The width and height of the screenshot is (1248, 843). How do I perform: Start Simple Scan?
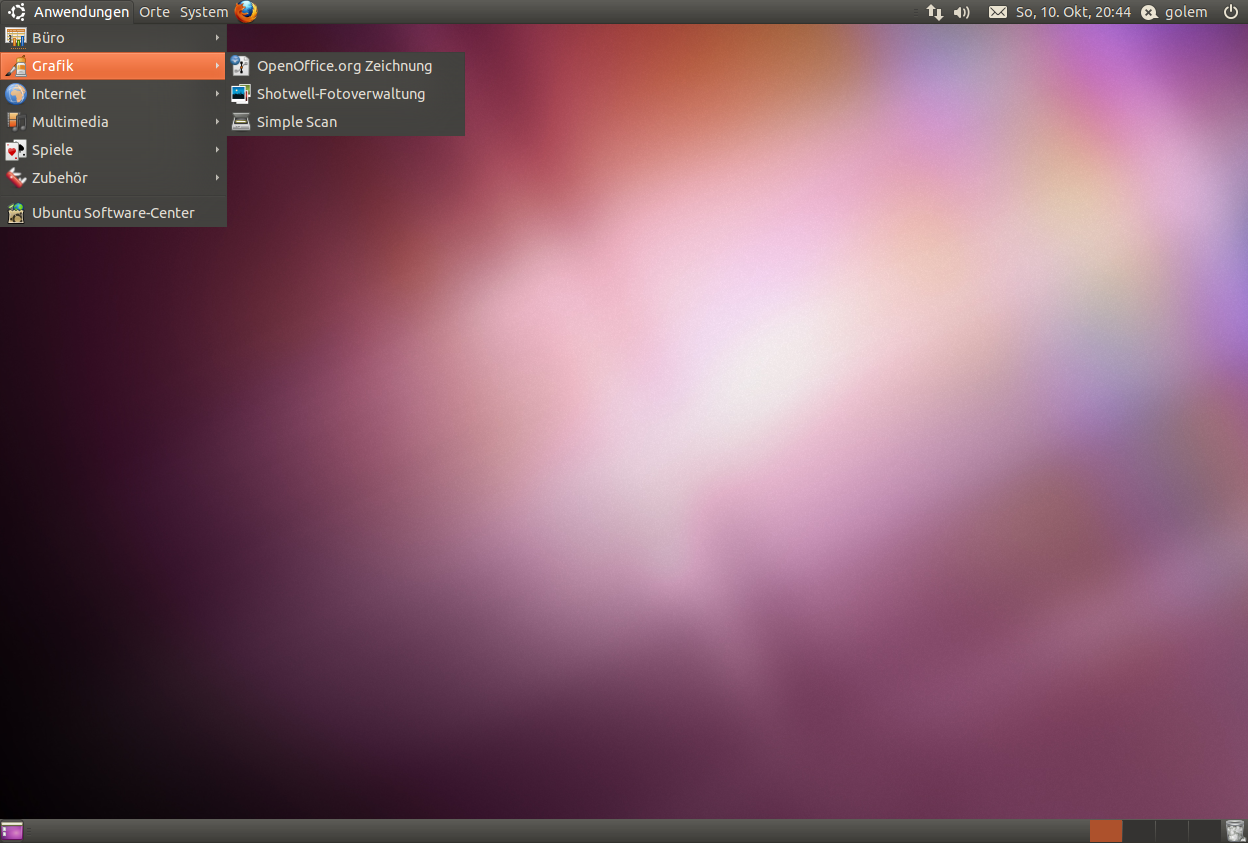click(346, 122)
